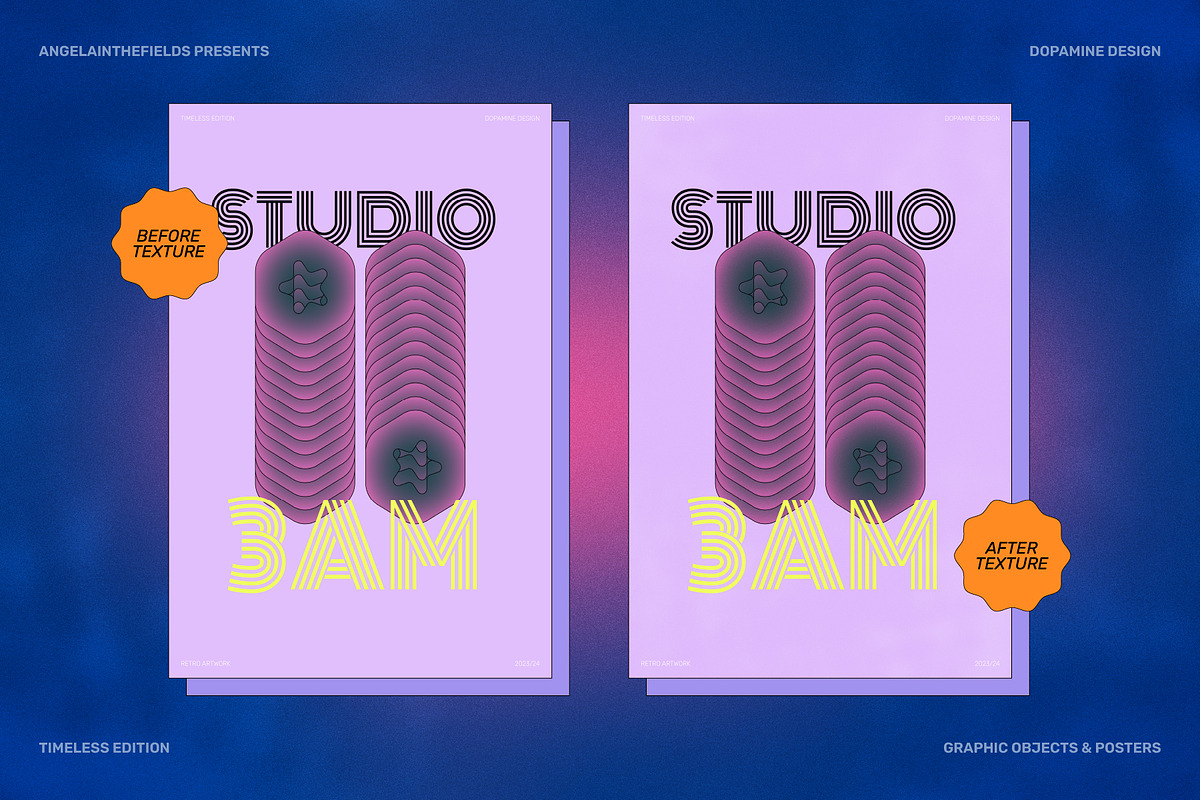Click the lower star shape on before-texture poster
1200x800 pixels.
tap(415, 468)
